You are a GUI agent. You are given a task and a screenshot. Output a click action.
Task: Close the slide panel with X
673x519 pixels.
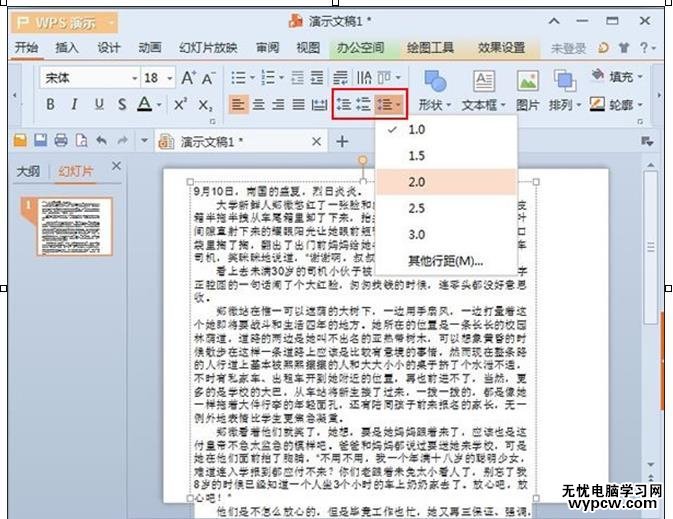(x=116, y=166)
